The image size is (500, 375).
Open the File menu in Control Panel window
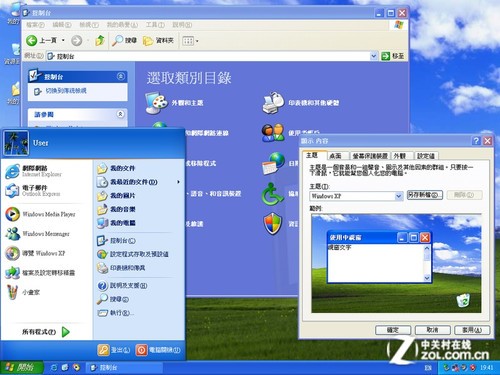pos(35,25)
